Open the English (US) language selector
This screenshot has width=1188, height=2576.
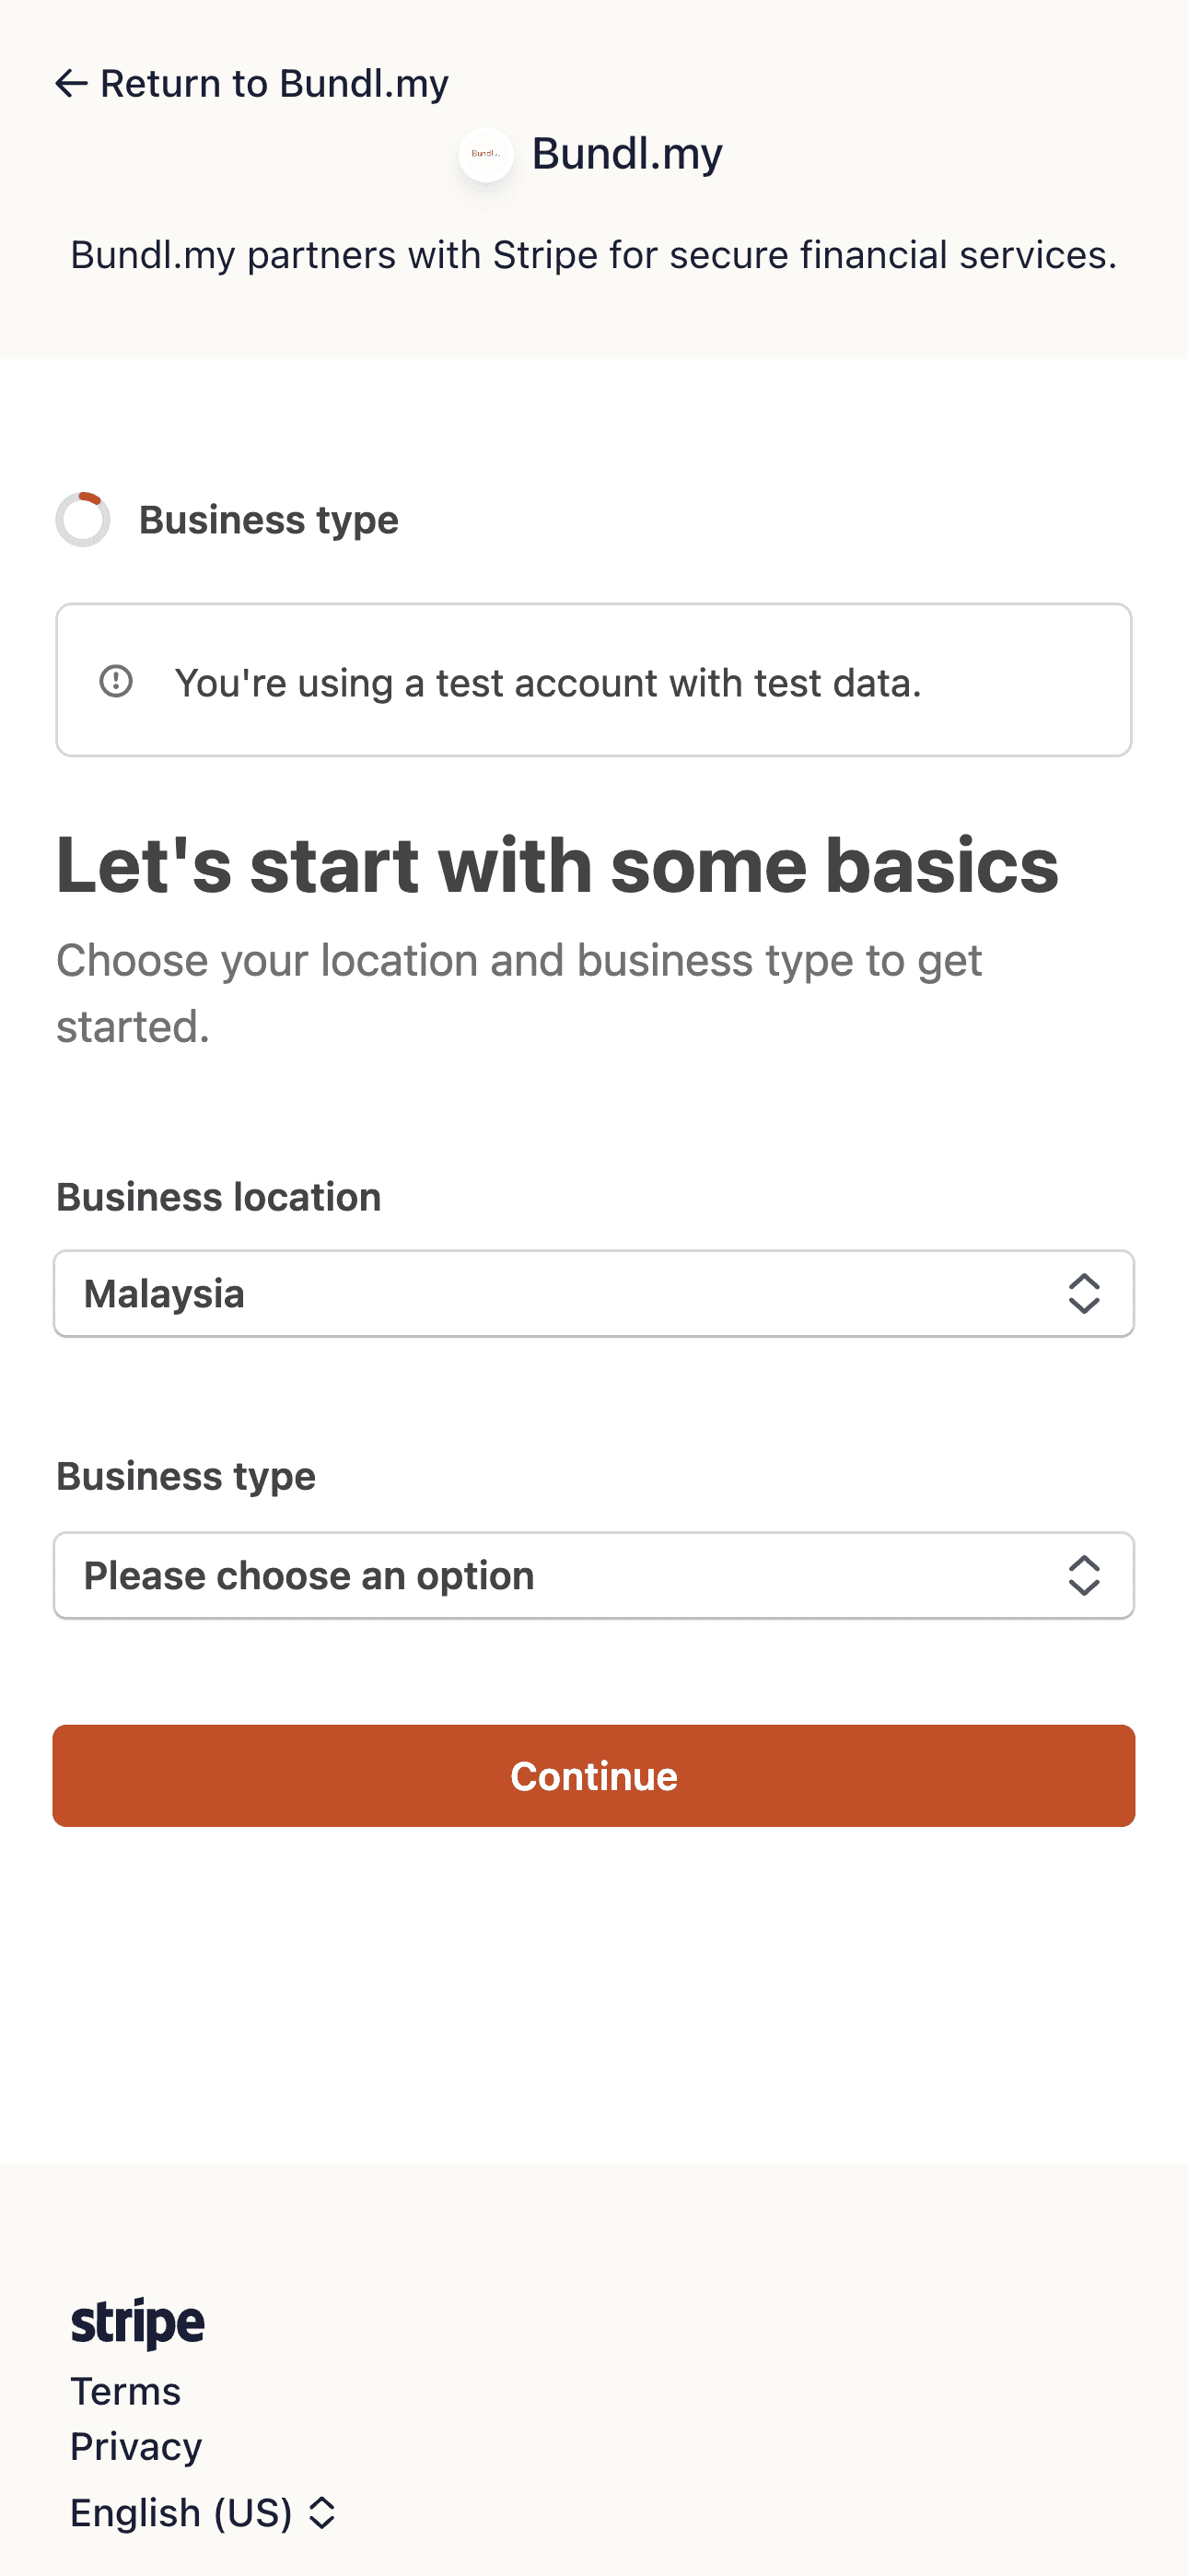point(181,2512)
